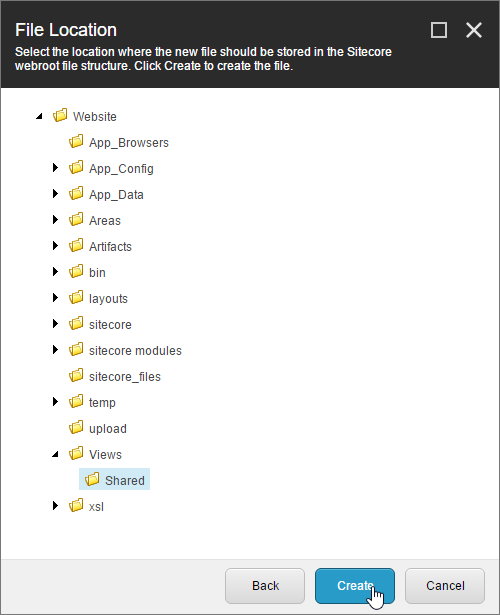Select the Areas tree item
500x615 pixels.
(105, 220)
